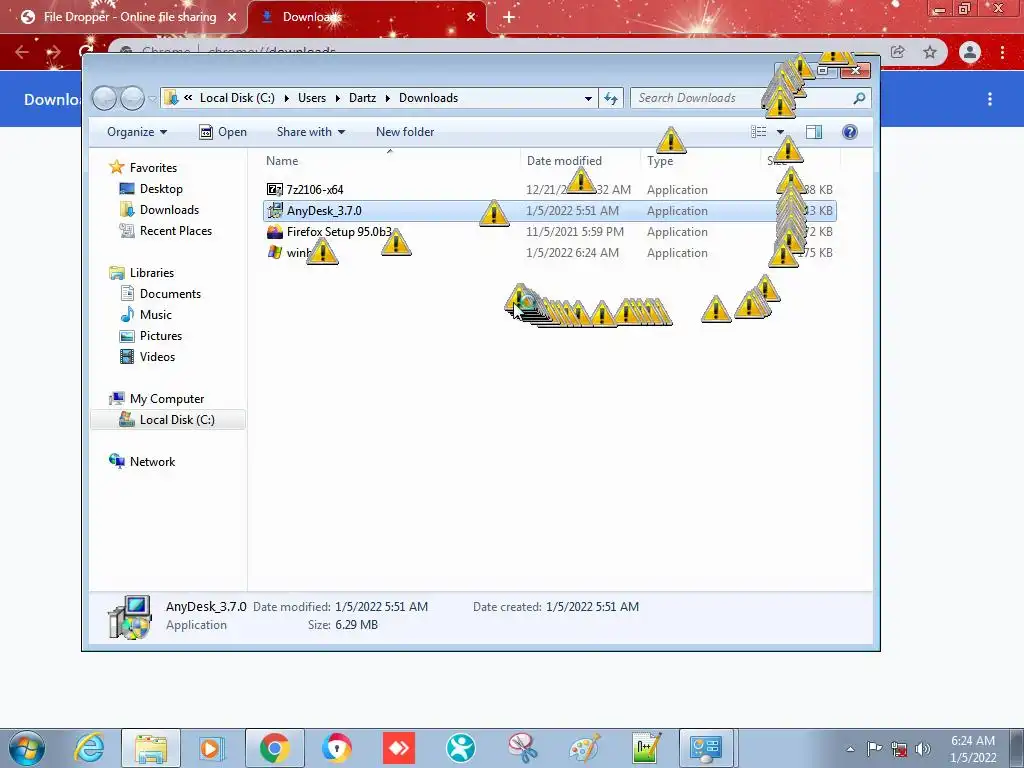Open Chrome profile avatar button
This screenshot has width=1024, height=768.
(x=970, y=52)
